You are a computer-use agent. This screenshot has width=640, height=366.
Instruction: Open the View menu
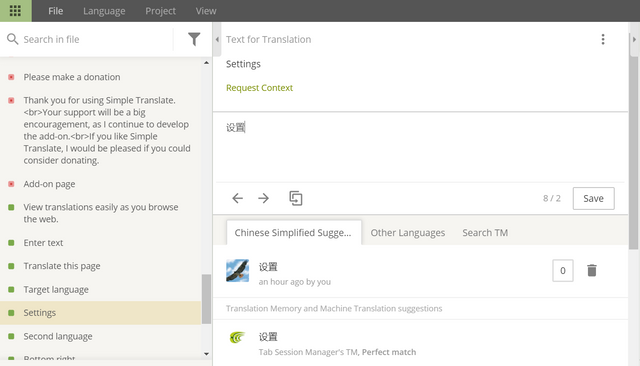click(206, 11)
